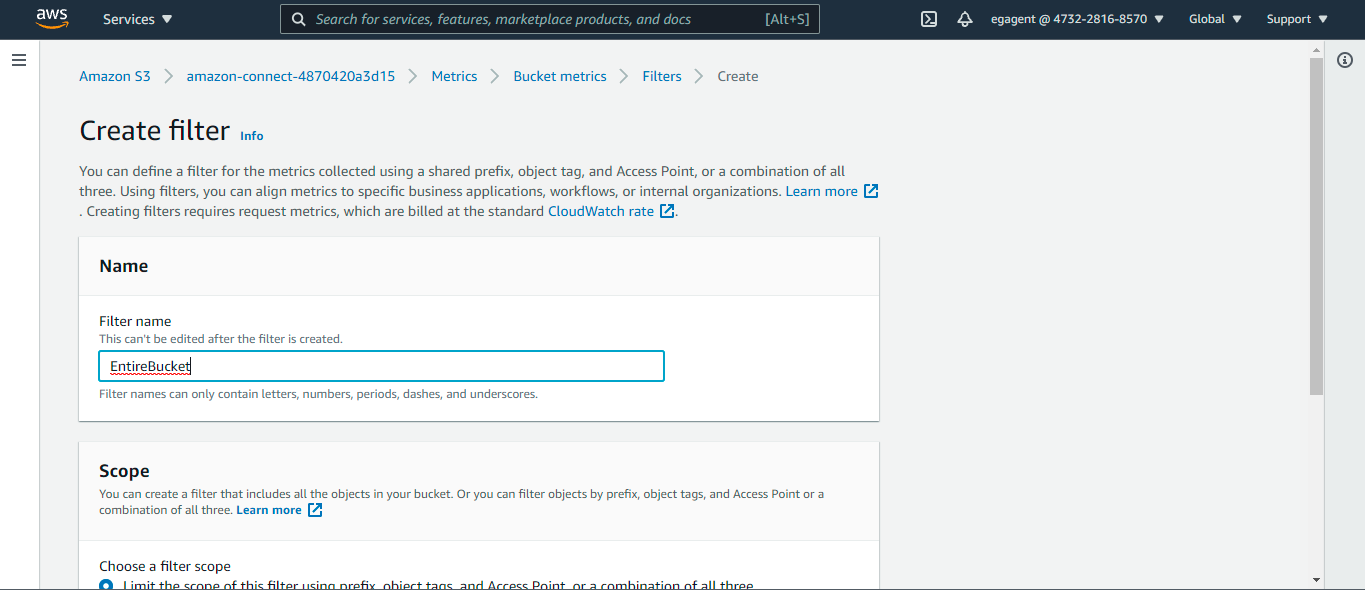Click the 'Filter names can only contain' hint
This screenshot has height=590, width=1365.
pyautogui.click(x=318, y=394)
